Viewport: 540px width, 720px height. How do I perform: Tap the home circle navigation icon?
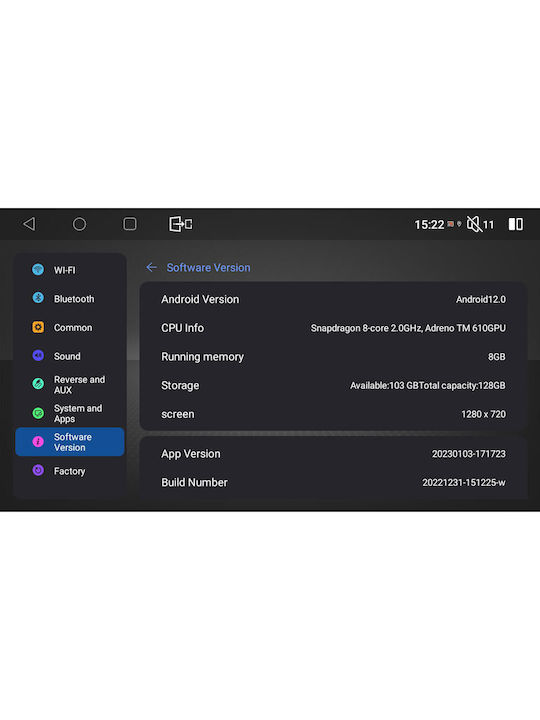79,224
